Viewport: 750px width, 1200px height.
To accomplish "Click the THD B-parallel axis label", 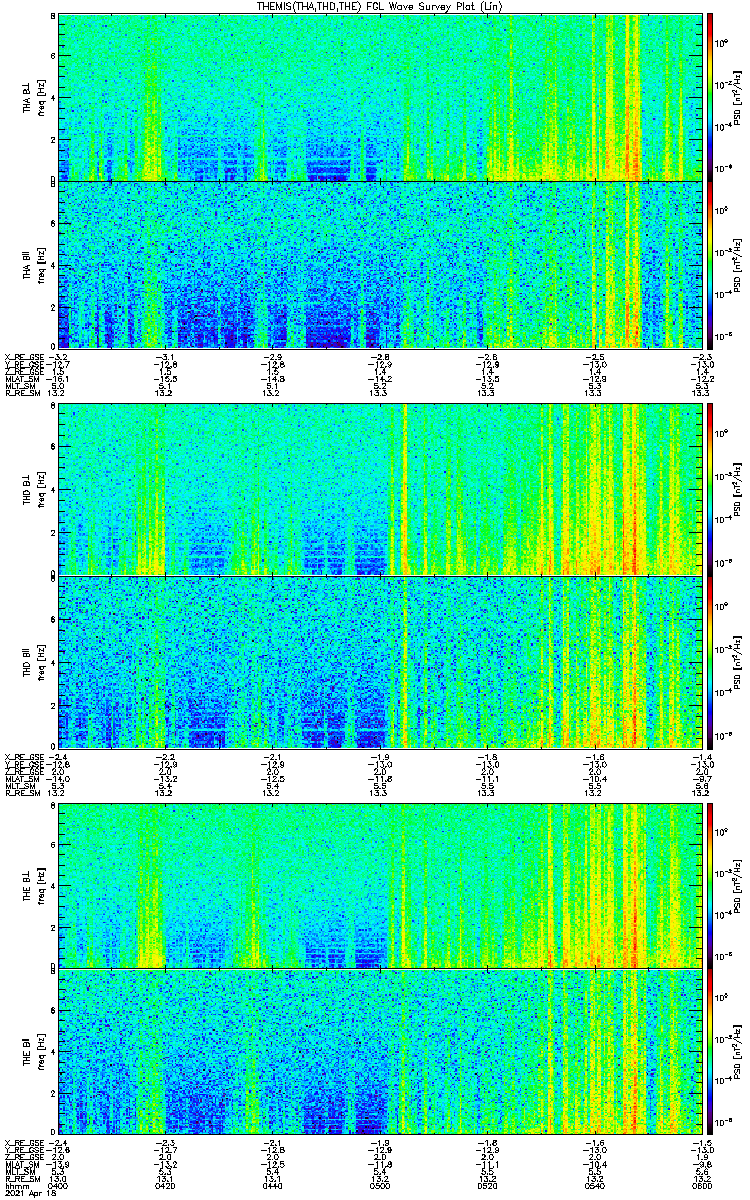I will click(x=28, y=660).
